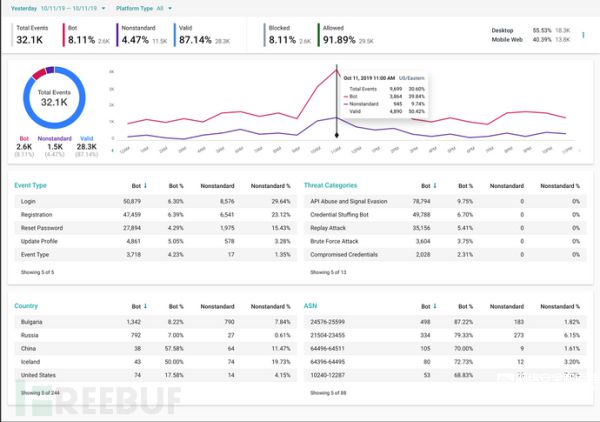Viewport: 600px width, 422px height.
Task: Click the 11AM peak marker on chart
Action: click(336, 72)
